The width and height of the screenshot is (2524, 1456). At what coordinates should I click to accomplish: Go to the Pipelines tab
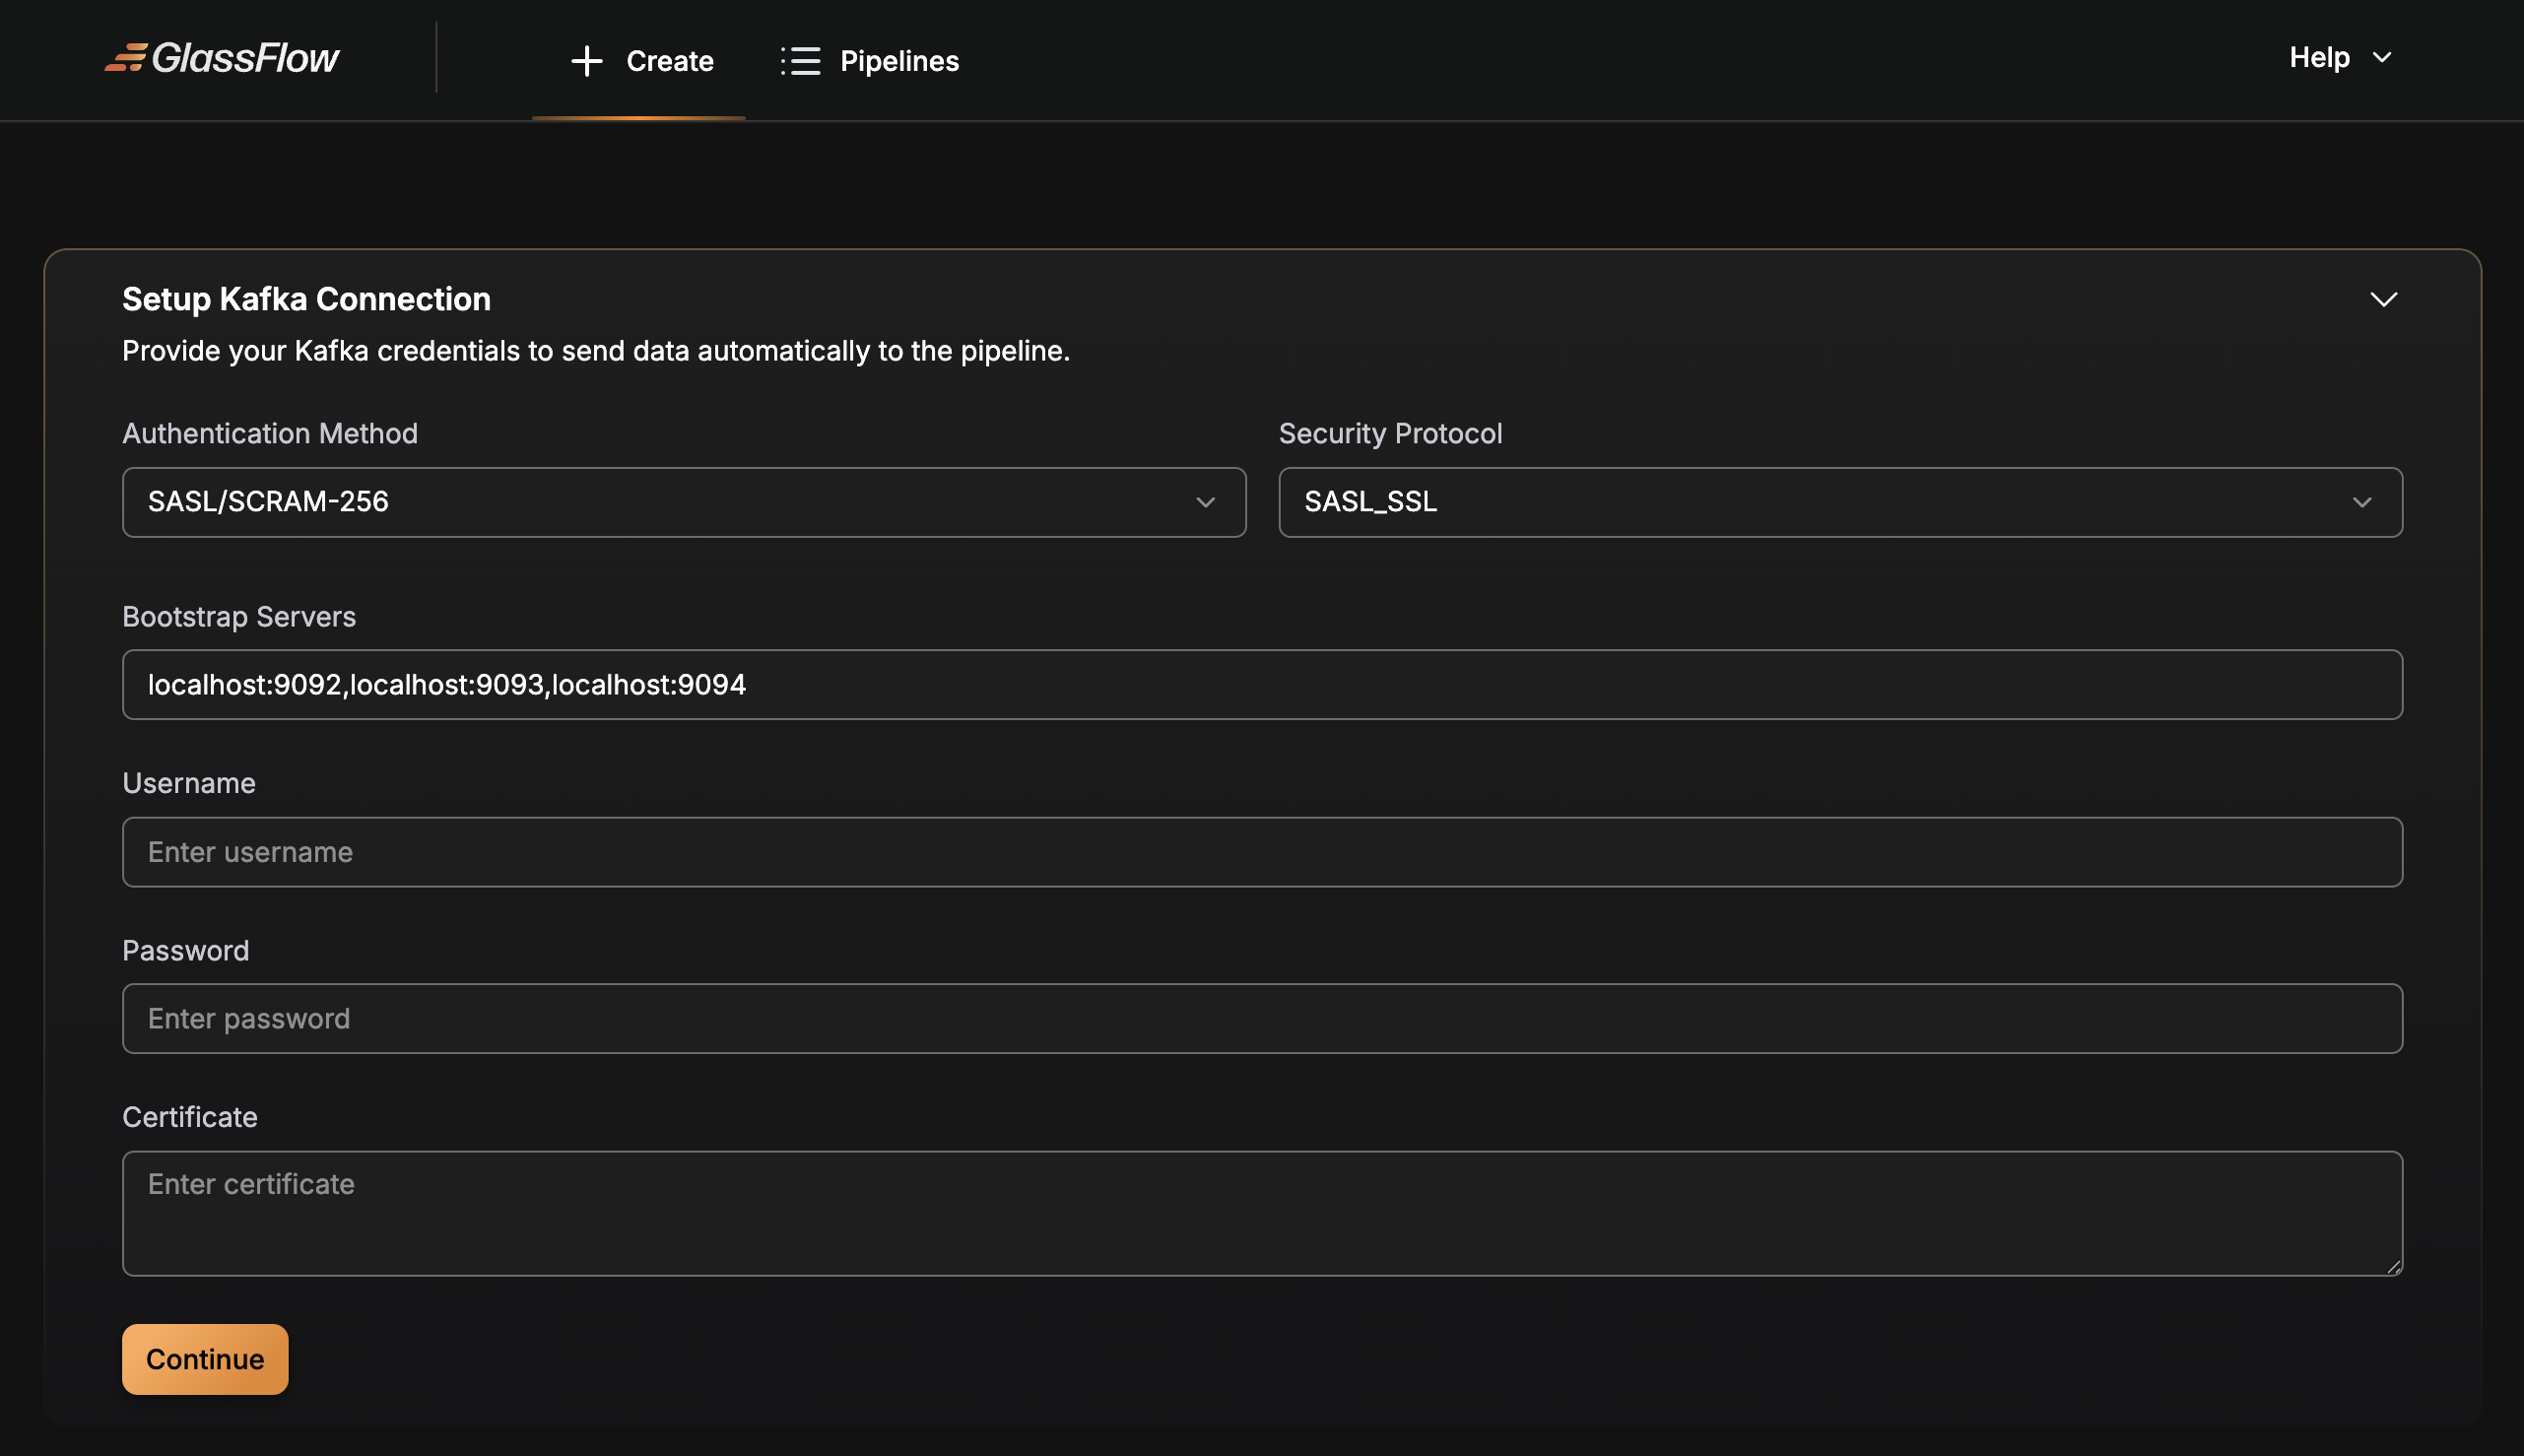[898, 61]
